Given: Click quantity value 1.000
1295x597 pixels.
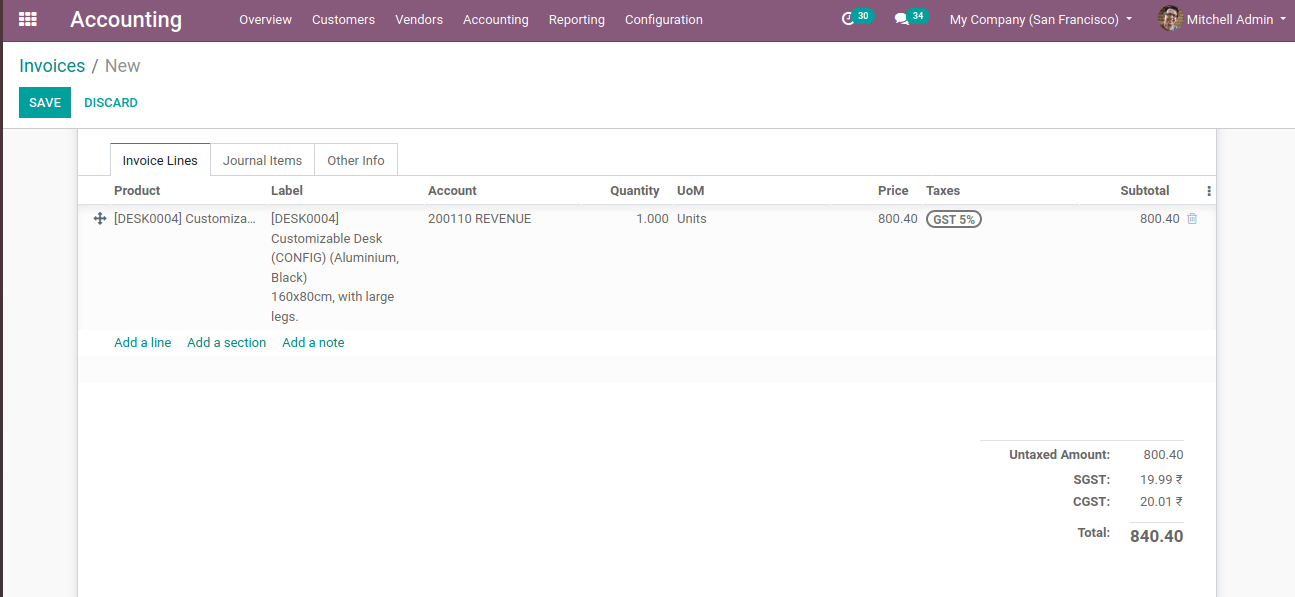Looking at the screenshot, I should [652, 219].
